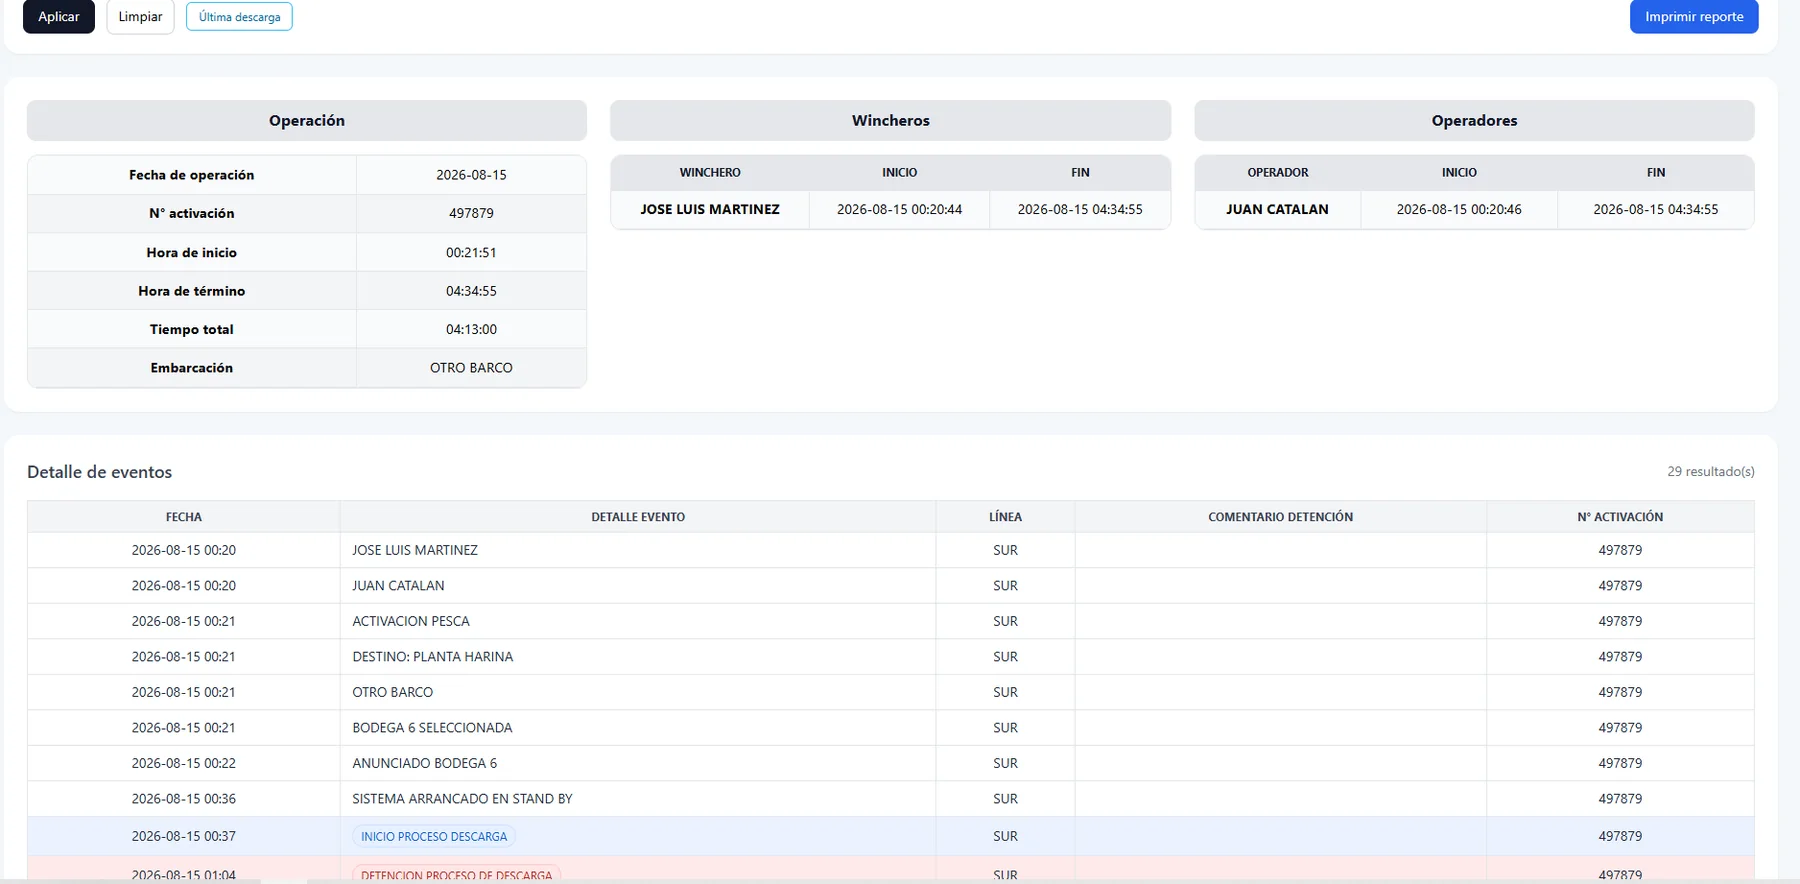Select ACTIVACION PESCA event
Screen dimensions: 1800x884
coord(411,621)
